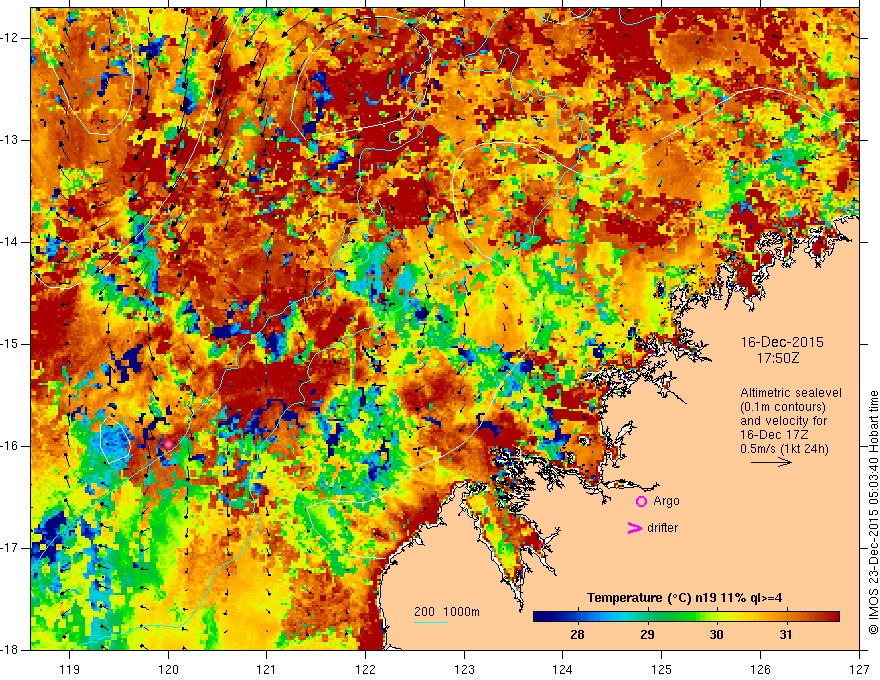Click the magenta Argo circle legend symbol
The width and height of the screenshot is (880, 680).
coord(641,502)
